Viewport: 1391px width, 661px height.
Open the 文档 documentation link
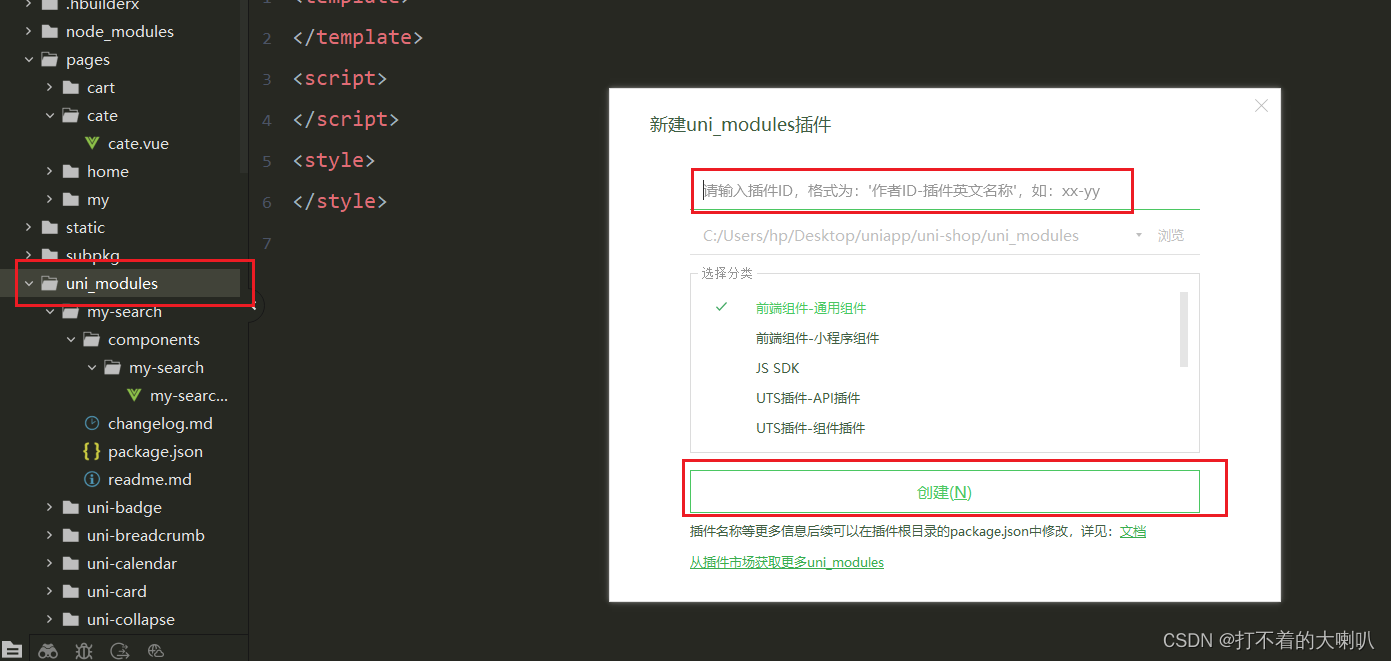pyautogui.click(x=1133, y=531)
